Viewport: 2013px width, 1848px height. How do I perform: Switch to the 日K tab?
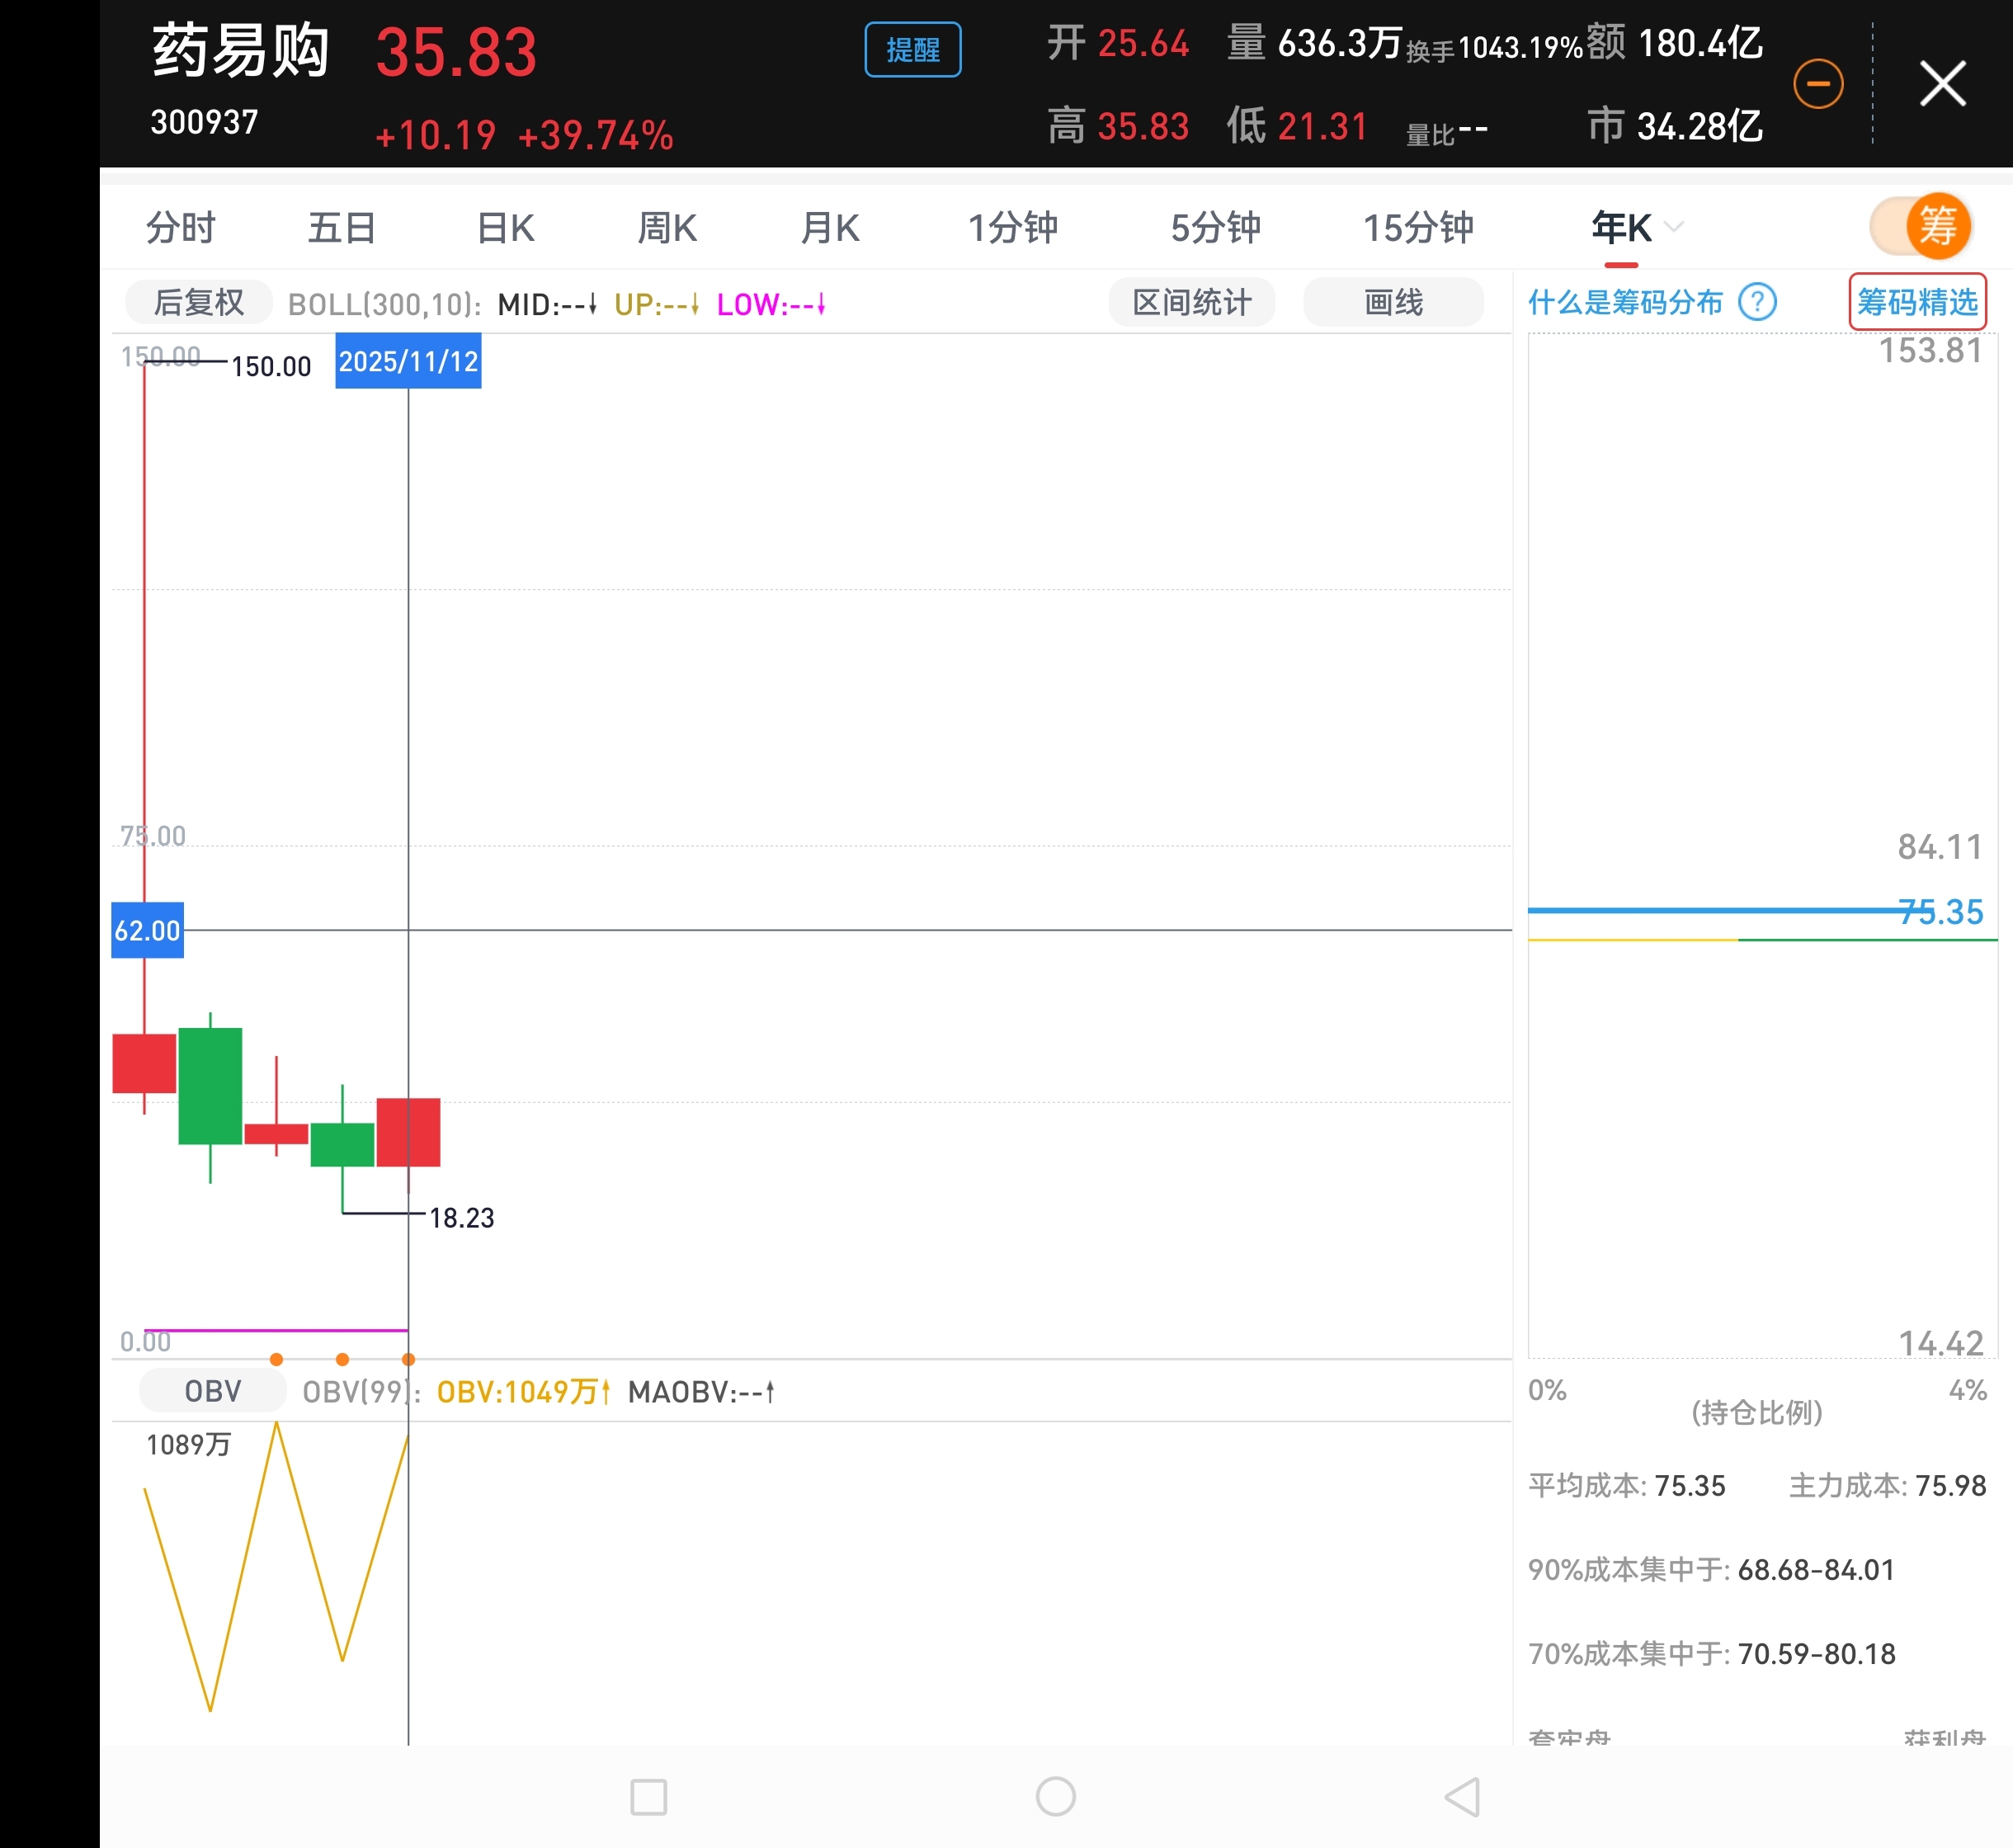pyautogui.click(x=505, y=228)
